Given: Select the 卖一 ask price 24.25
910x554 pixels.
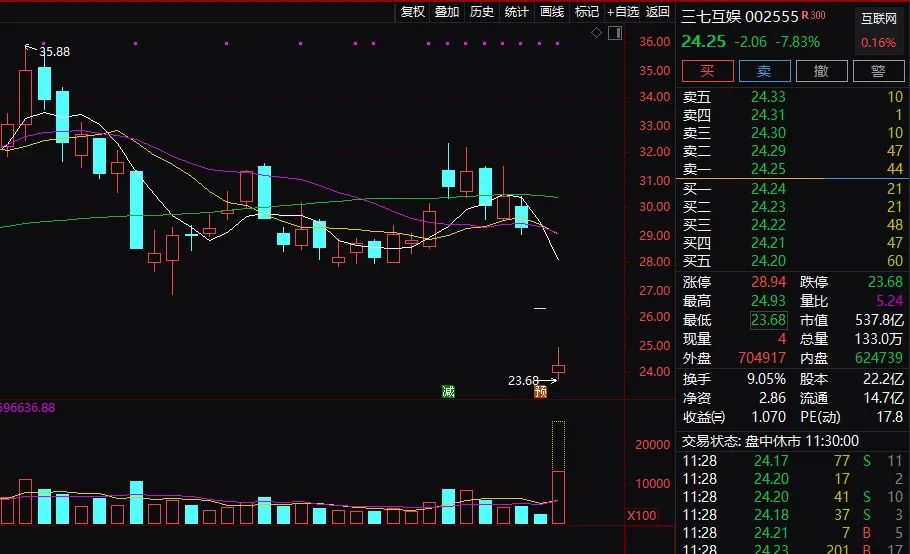Looking at the screenshot, I should point(768,168).
